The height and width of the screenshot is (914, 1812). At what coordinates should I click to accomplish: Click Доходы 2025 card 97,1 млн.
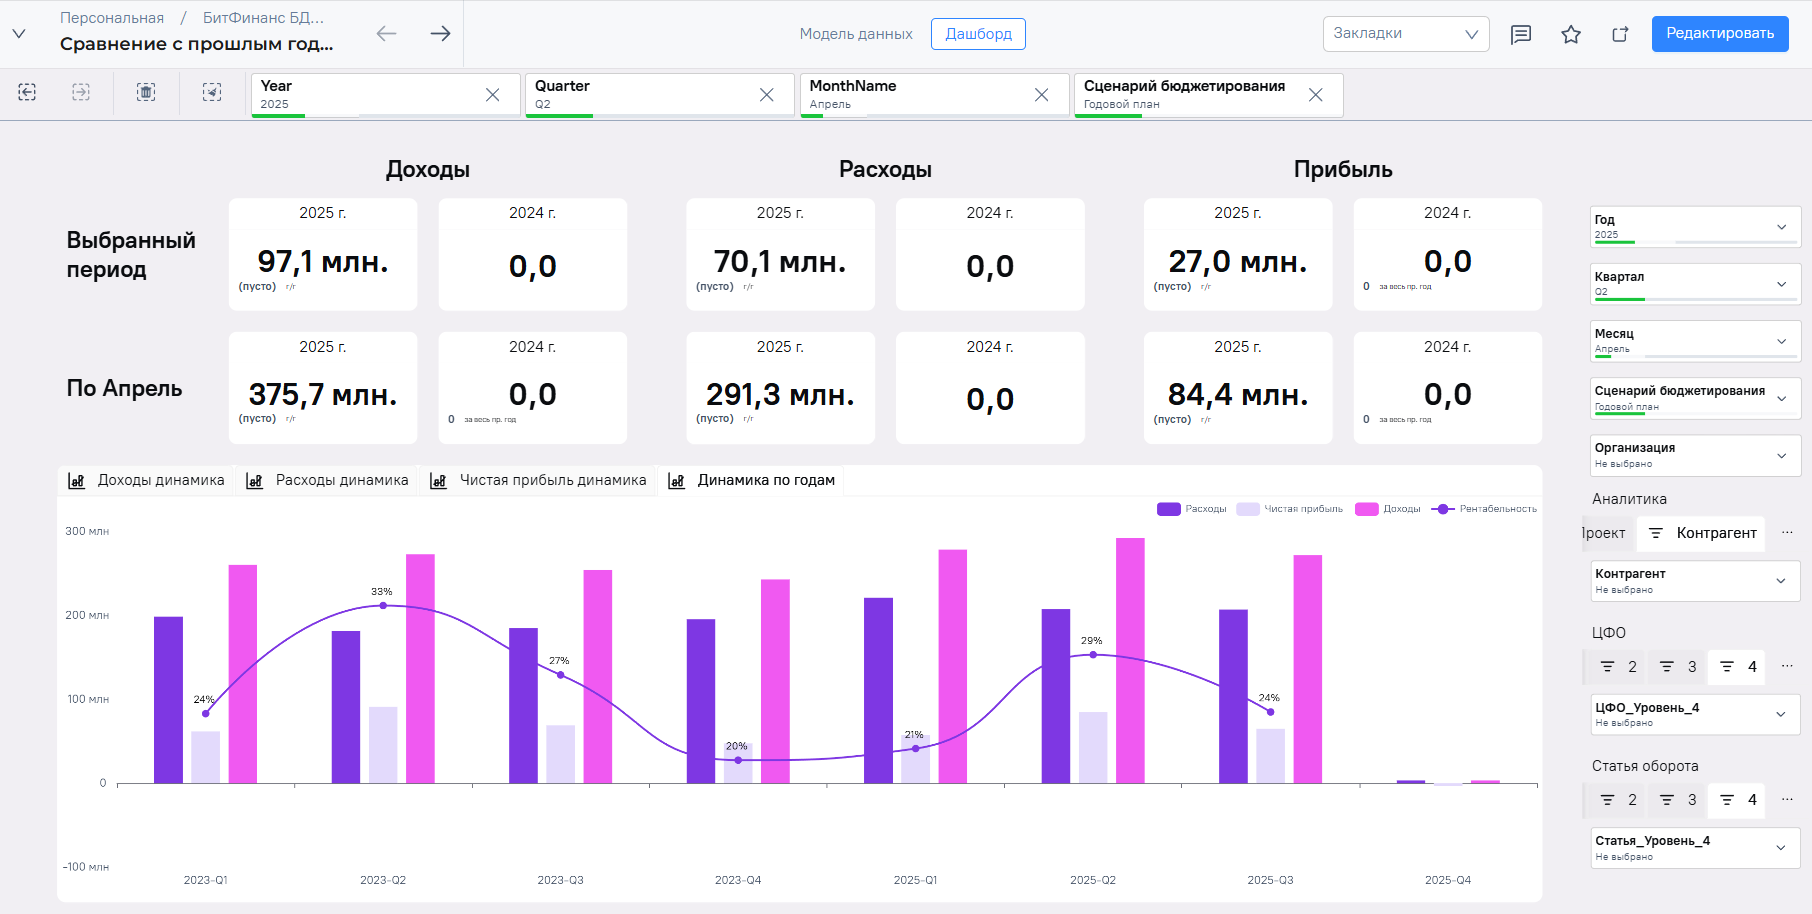tap(323, 255)
